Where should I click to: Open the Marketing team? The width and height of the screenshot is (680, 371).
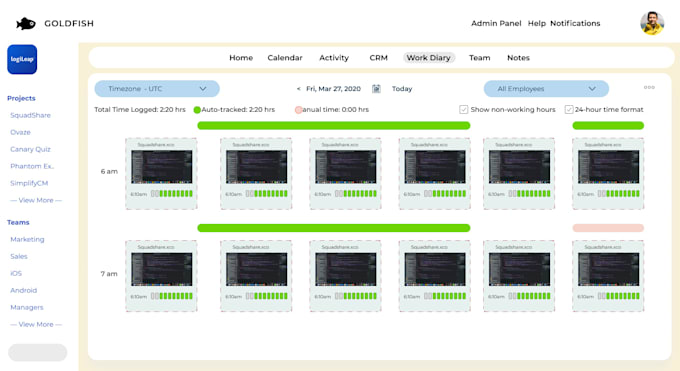click(x=27, y=239)
